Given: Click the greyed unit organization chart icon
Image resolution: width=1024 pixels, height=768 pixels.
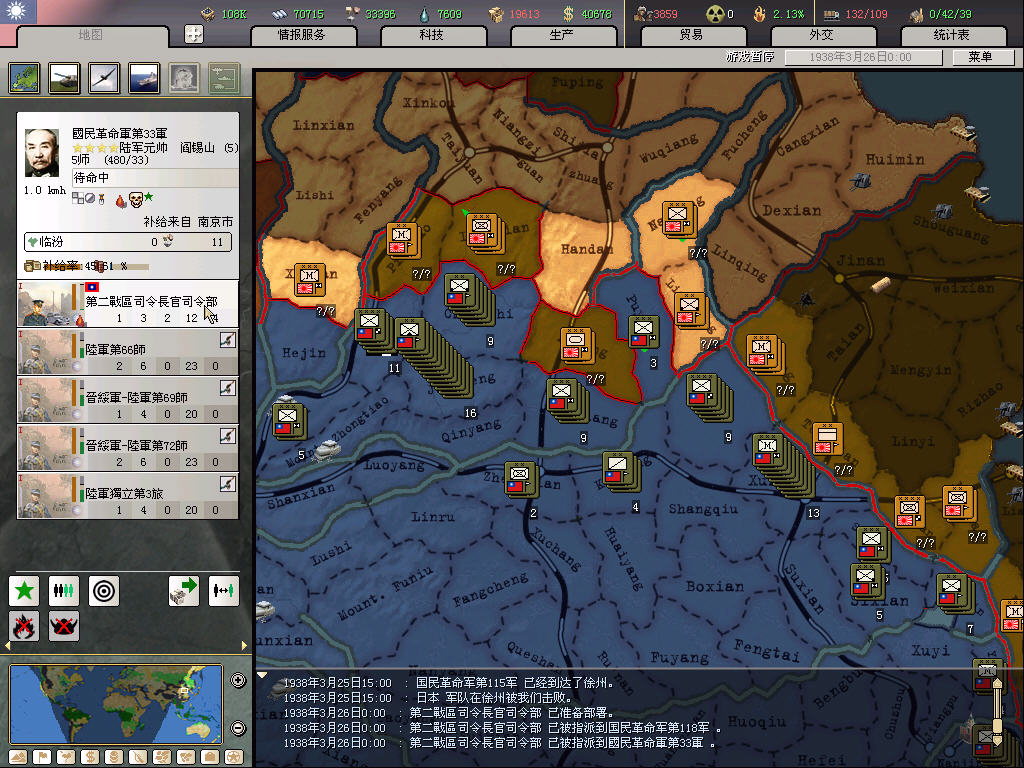Looking at the screenshot, I should point(224,78).
